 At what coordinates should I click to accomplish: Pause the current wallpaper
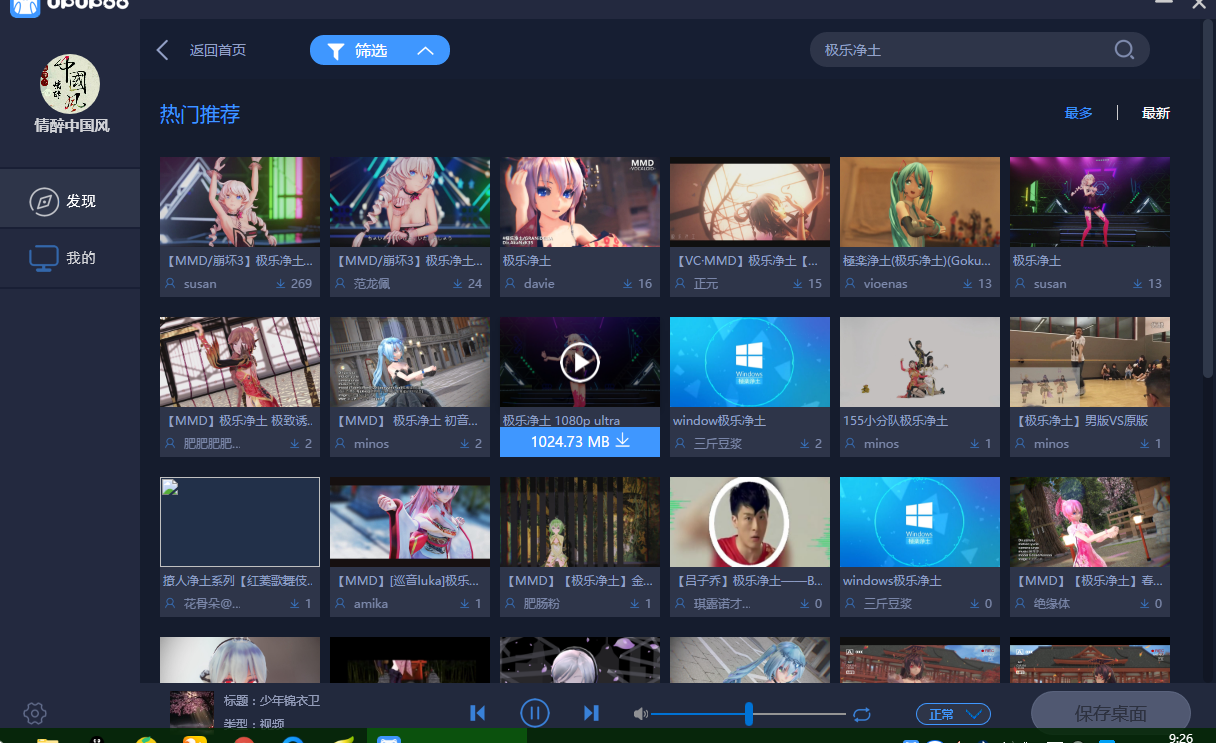[x=535, y=713]
